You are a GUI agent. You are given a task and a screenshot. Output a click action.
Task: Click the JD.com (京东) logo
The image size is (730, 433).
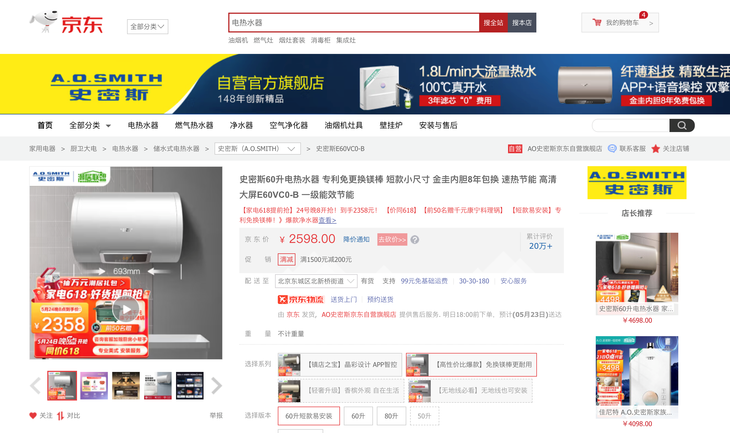point(66,23)
